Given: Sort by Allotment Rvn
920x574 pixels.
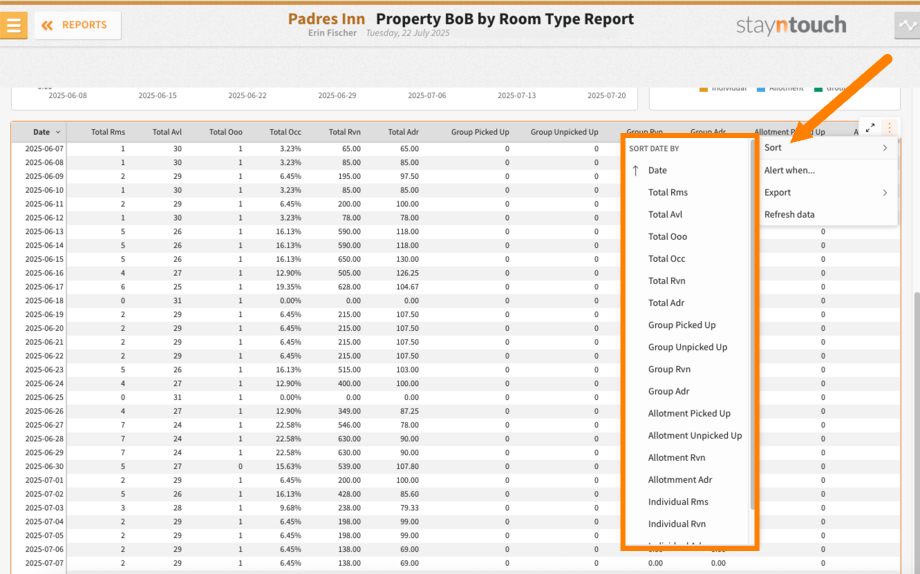Looking at the screenshot, I should point(677,458).
